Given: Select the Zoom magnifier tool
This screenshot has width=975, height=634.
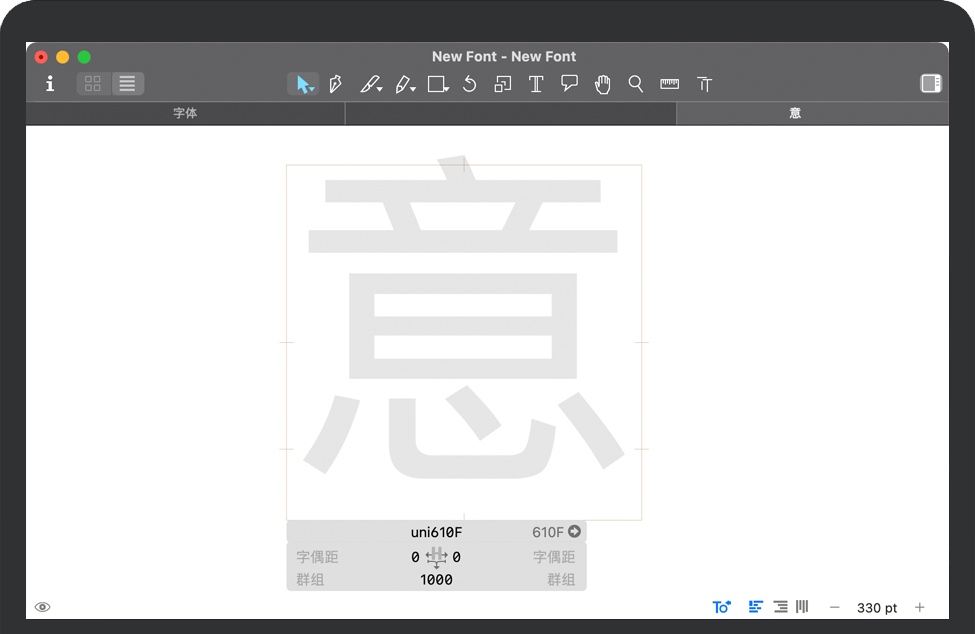Looking at the screenshot, I should click(x=635, y=84).
